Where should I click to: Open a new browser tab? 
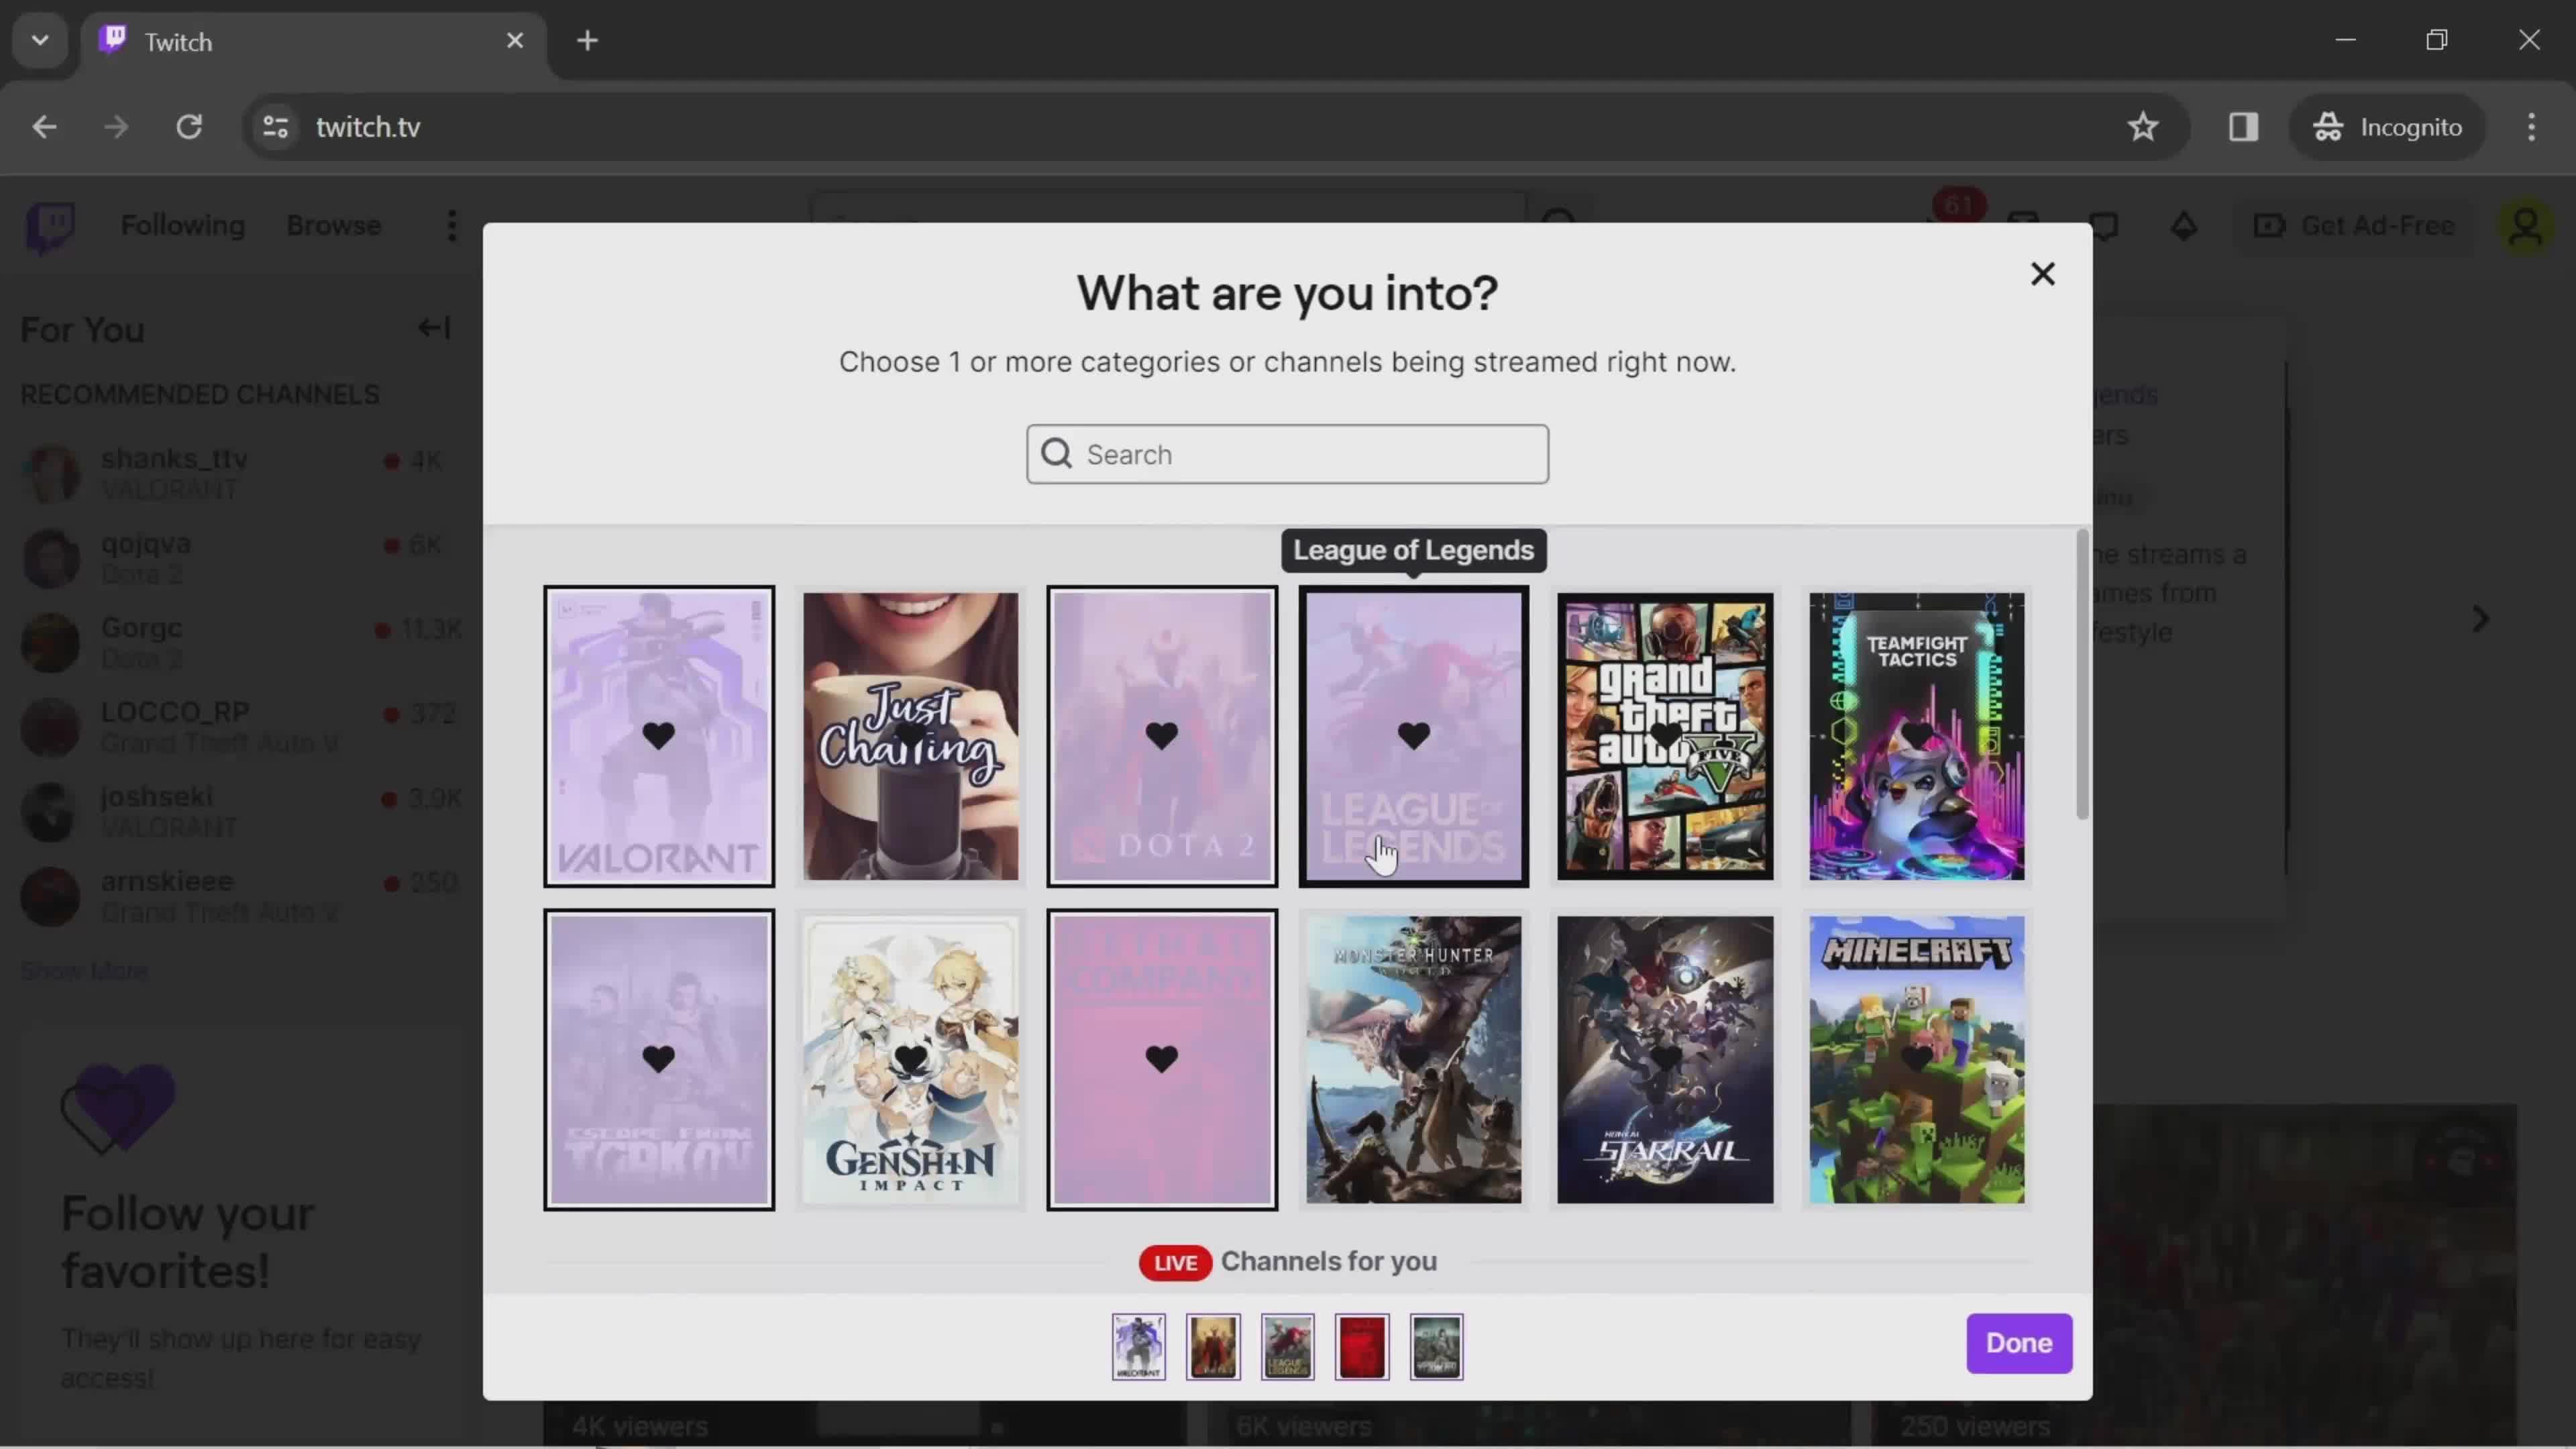point(588,41)
